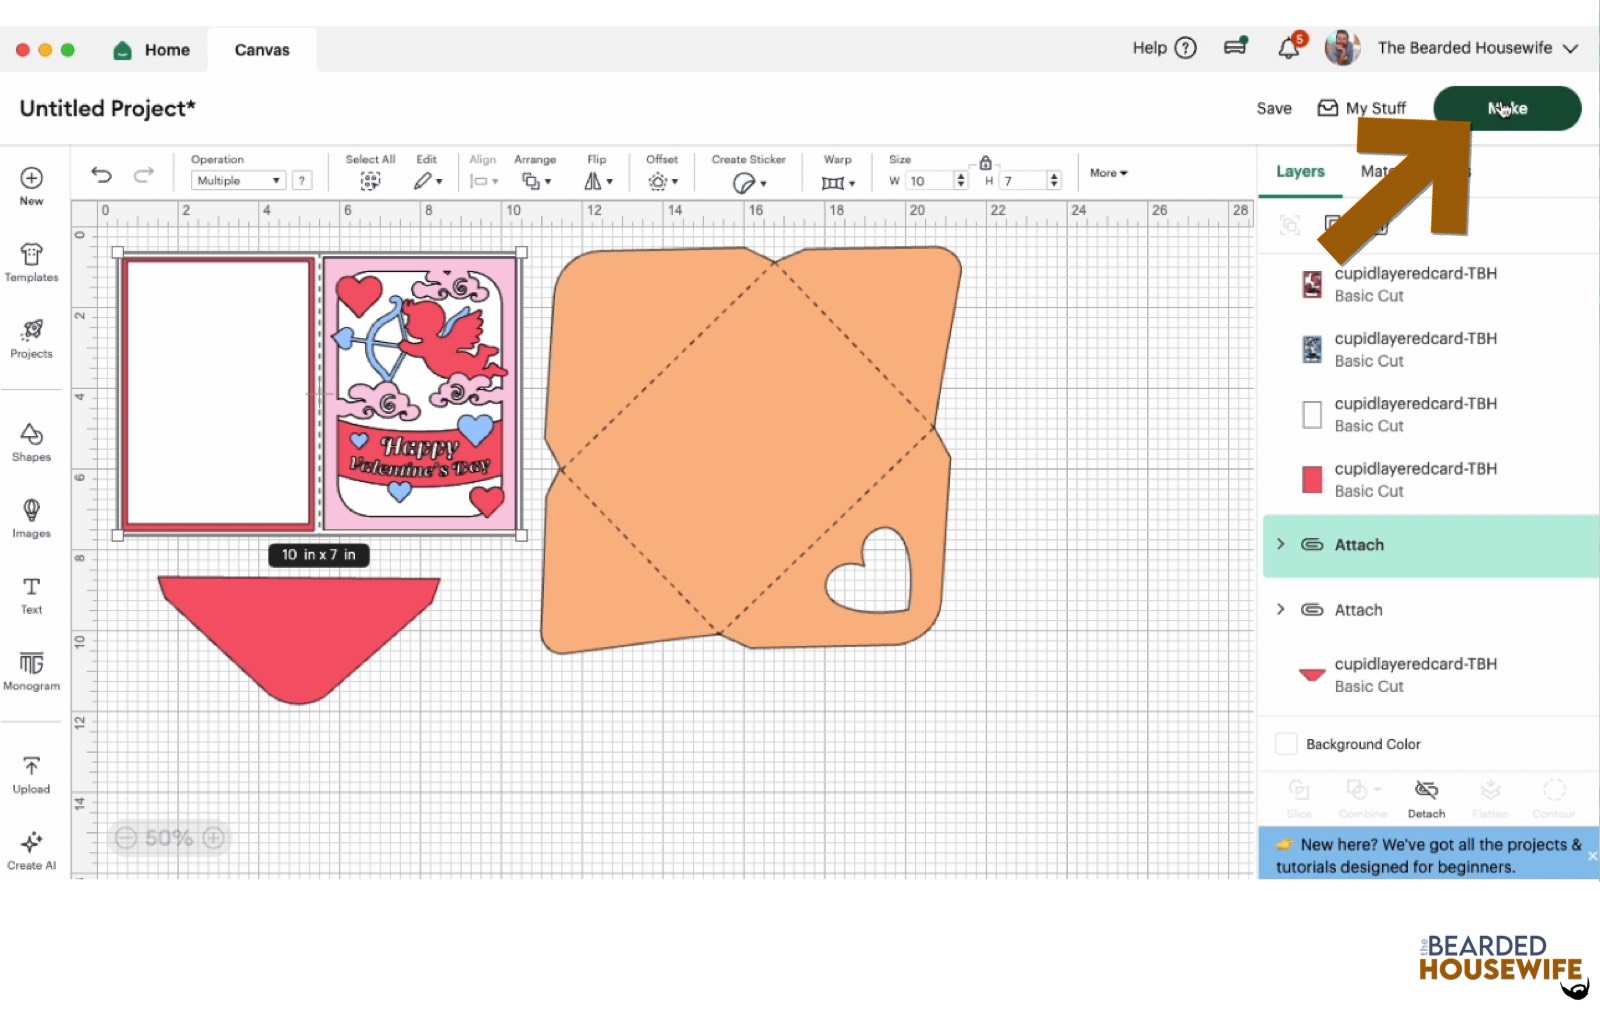Image resolution: width=1600 pixels, height=1017 pixels.
Task: Open the More toolbar menu
Action: pyautogui.click(x=1108, y=173)
